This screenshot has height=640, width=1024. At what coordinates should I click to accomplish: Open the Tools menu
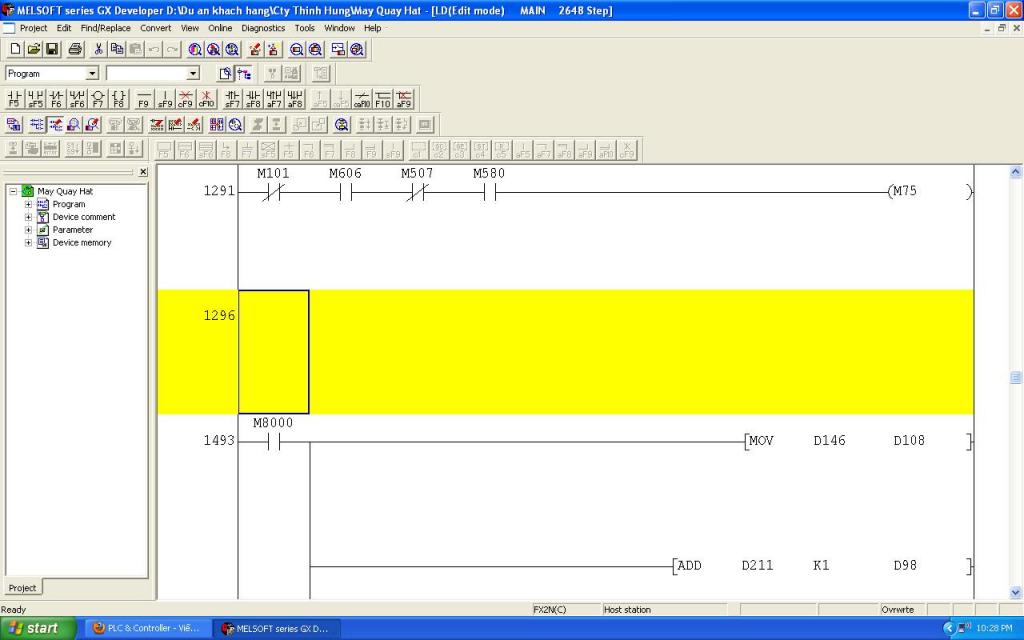304,28
